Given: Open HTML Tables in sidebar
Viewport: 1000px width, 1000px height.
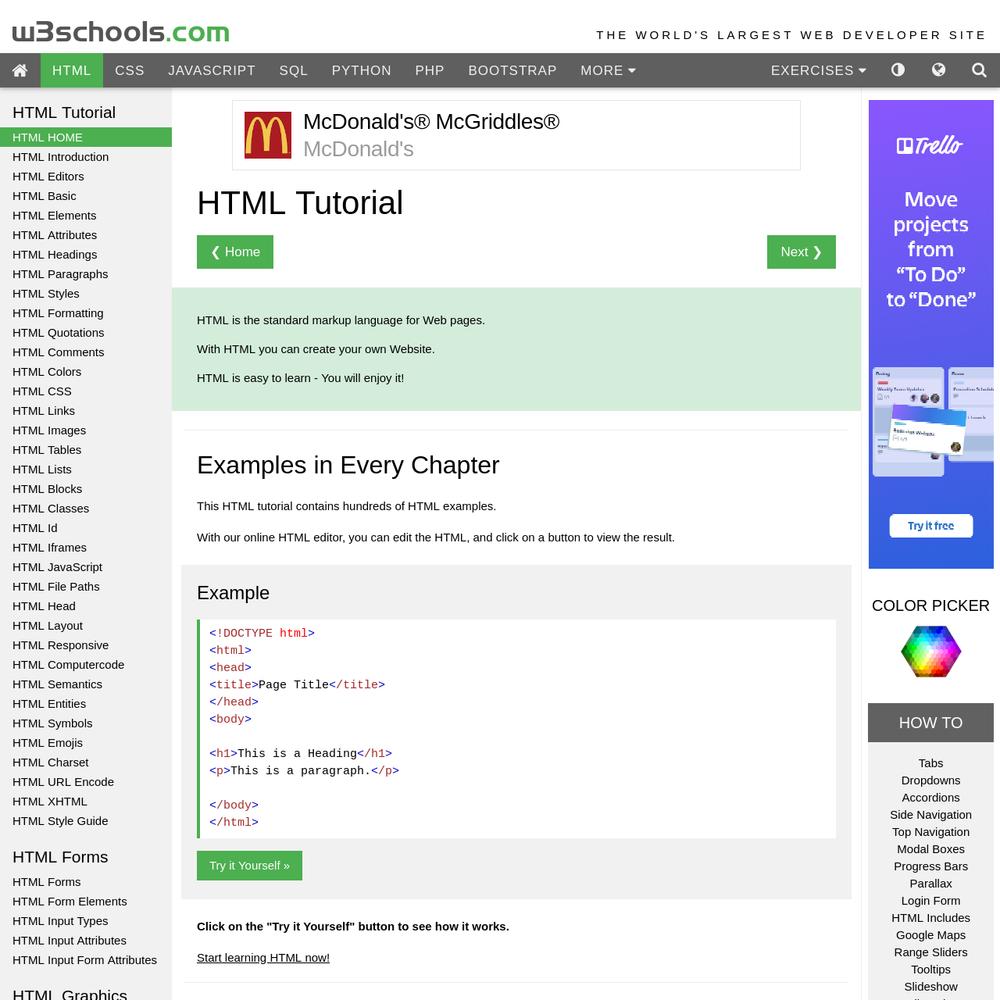Looking at the screenshot, I should coord(85,450).
